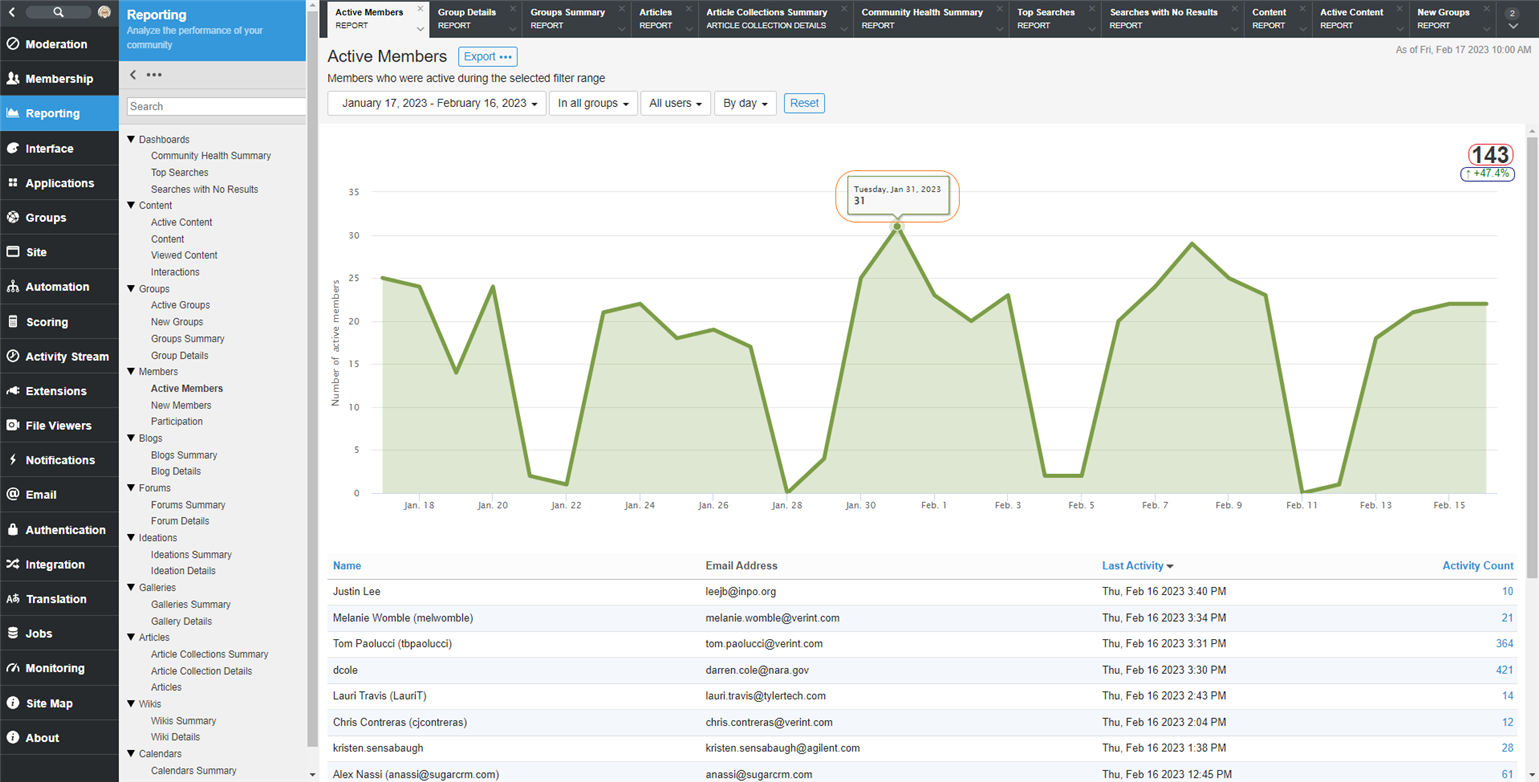
Task: Open the In all groups dropdown
Action: [x=593, y=103]
